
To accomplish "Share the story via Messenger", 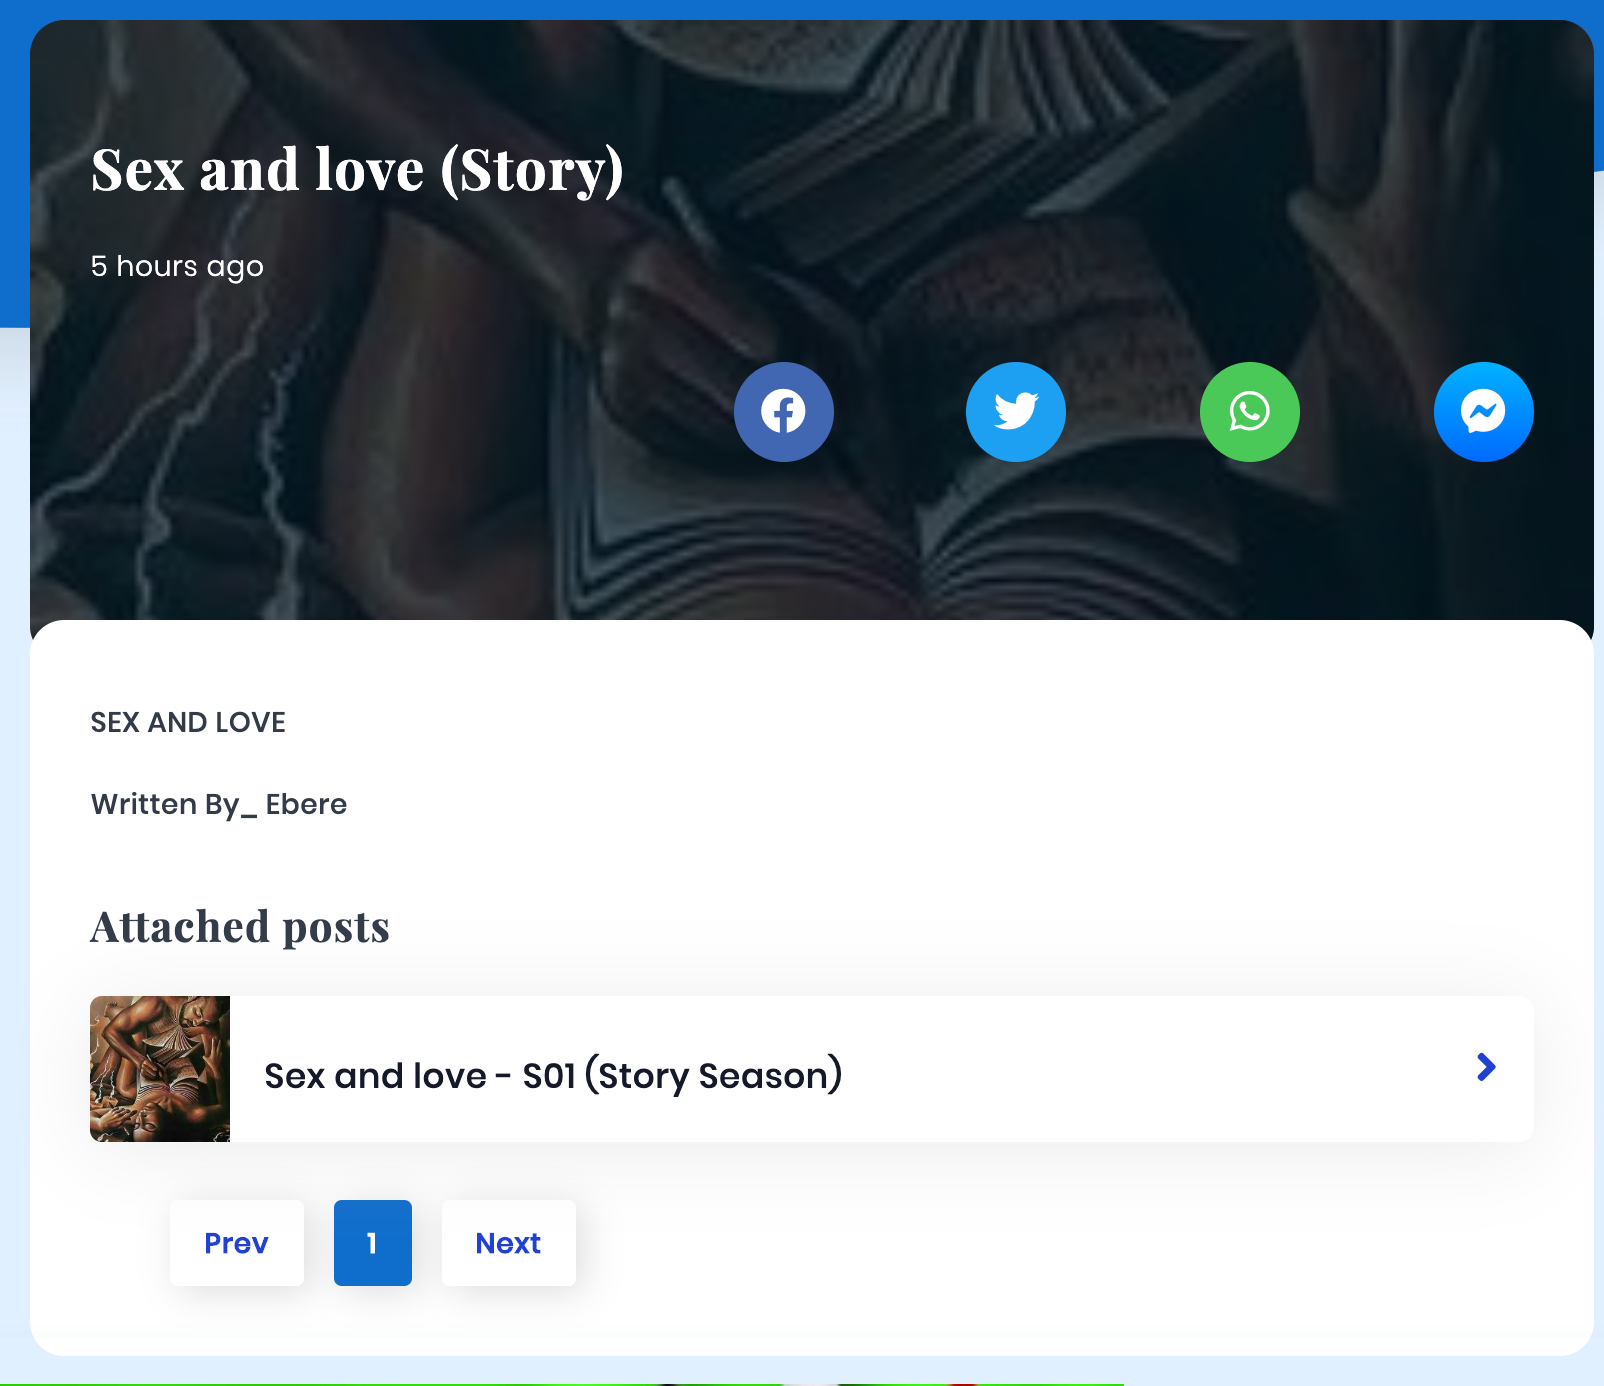I will coord(1484,412).
